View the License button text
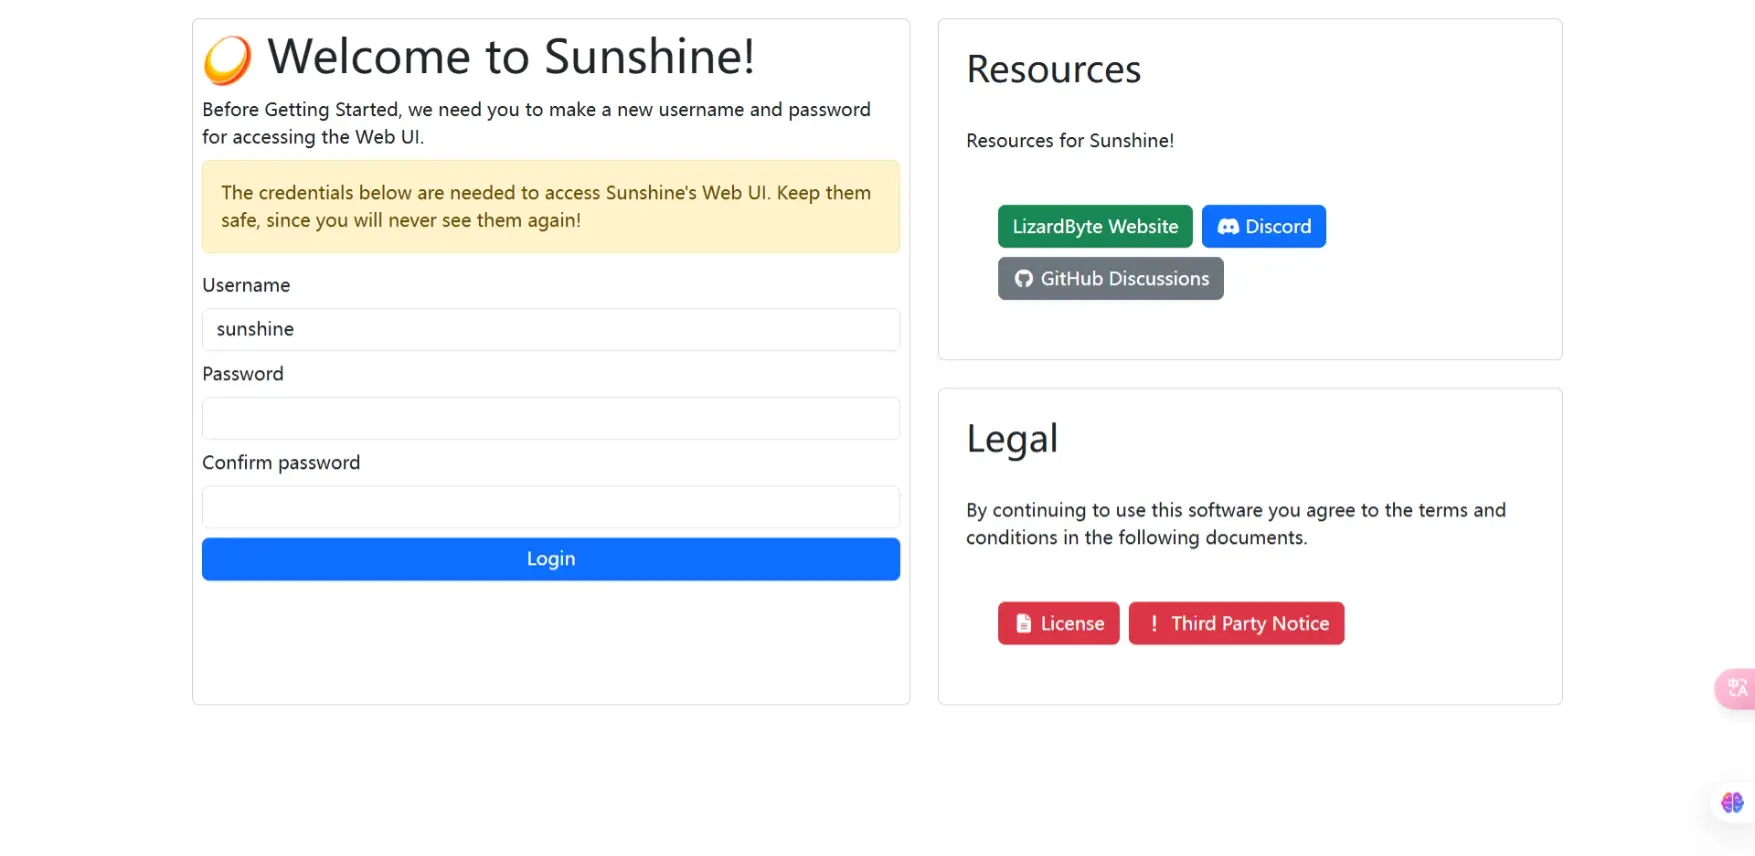 point(1072,624)
